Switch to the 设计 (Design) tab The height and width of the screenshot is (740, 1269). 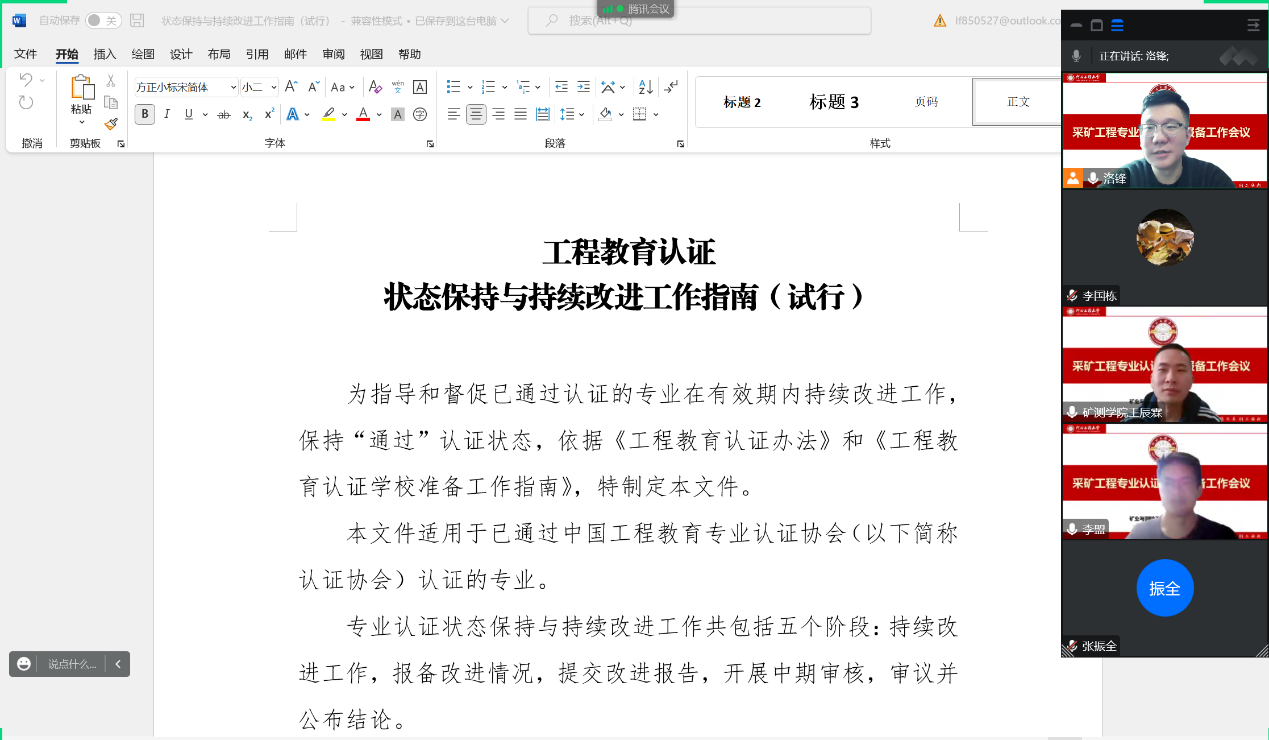coord(181,54)
